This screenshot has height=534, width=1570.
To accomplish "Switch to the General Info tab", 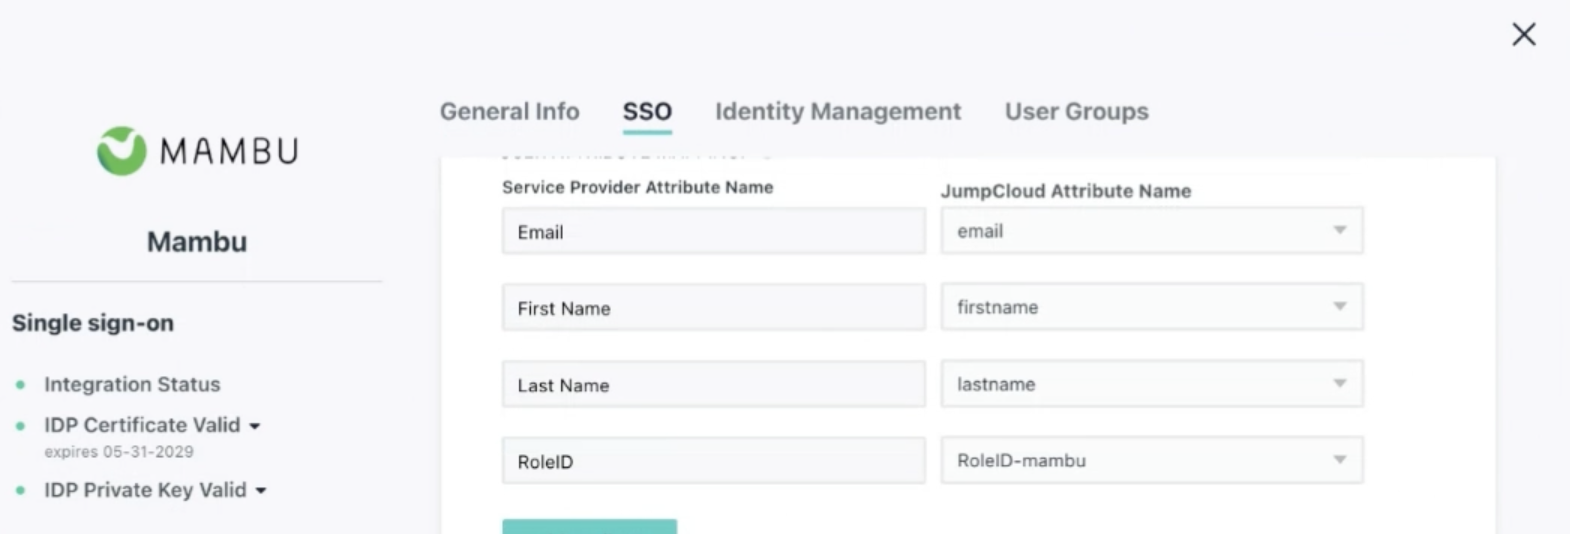I will (510, 111).
